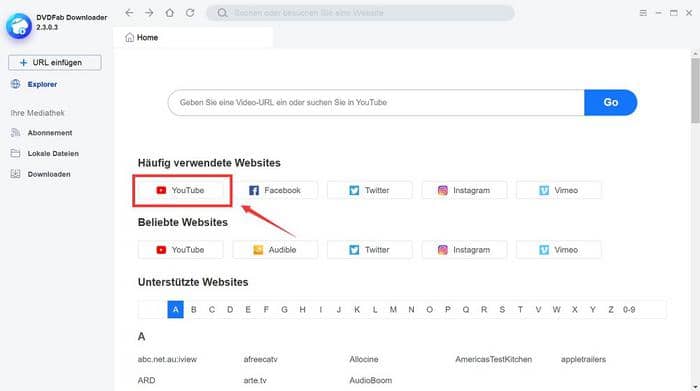Open the ARD site link
Screen dimensions: 700x391
(x=146, y=380)
